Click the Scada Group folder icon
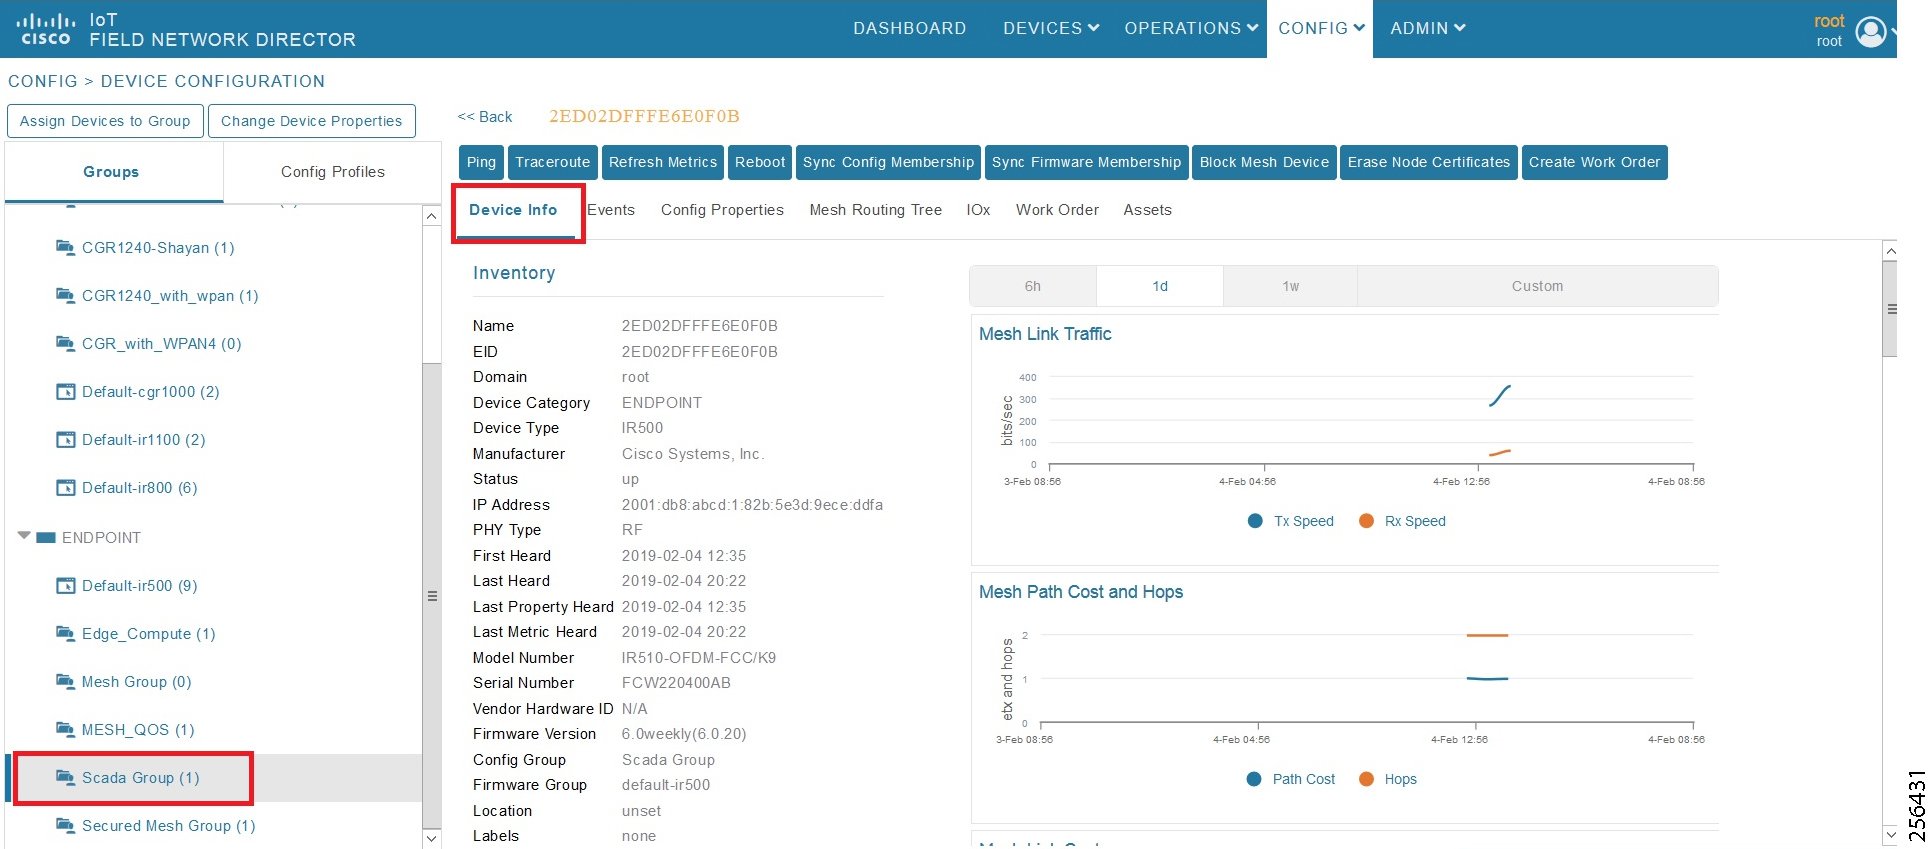This screenshot has height=849, width=1930. click(66, 777)
